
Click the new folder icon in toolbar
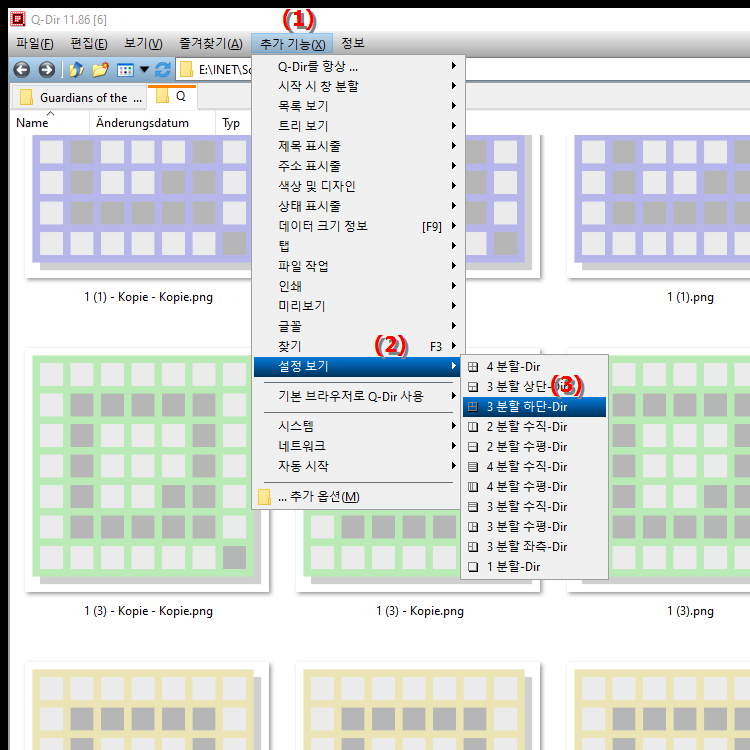click(100, 70)
